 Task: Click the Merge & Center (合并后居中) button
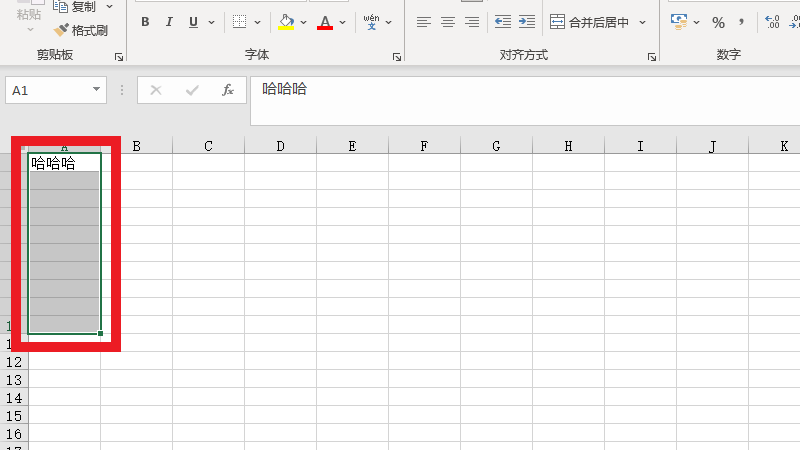point(598,22)
